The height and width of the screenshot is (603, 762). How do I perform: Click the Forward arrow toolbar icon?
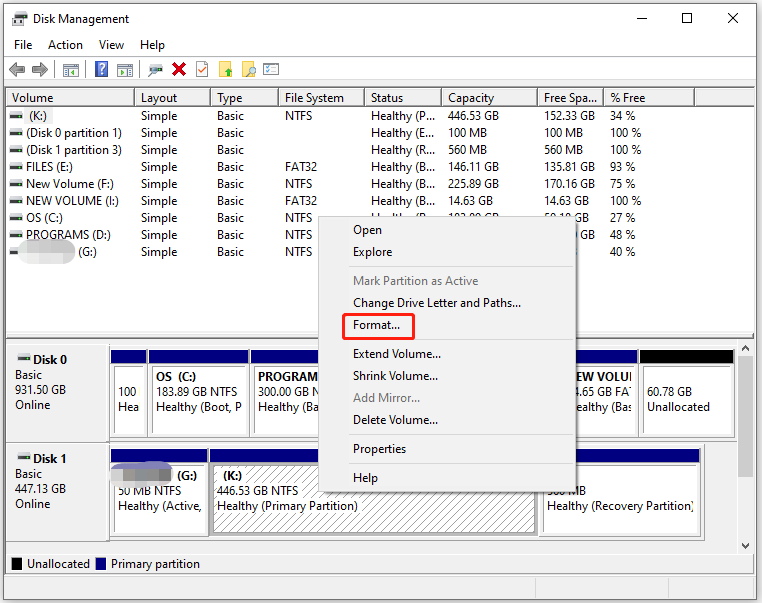coord(40,69)
